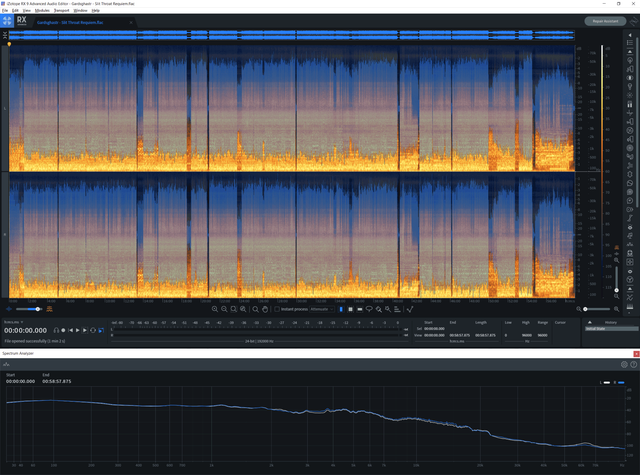Click the waveform view icon left of opacity slider
This screenshot has height=475, width=640.
[x=9, y=309]
